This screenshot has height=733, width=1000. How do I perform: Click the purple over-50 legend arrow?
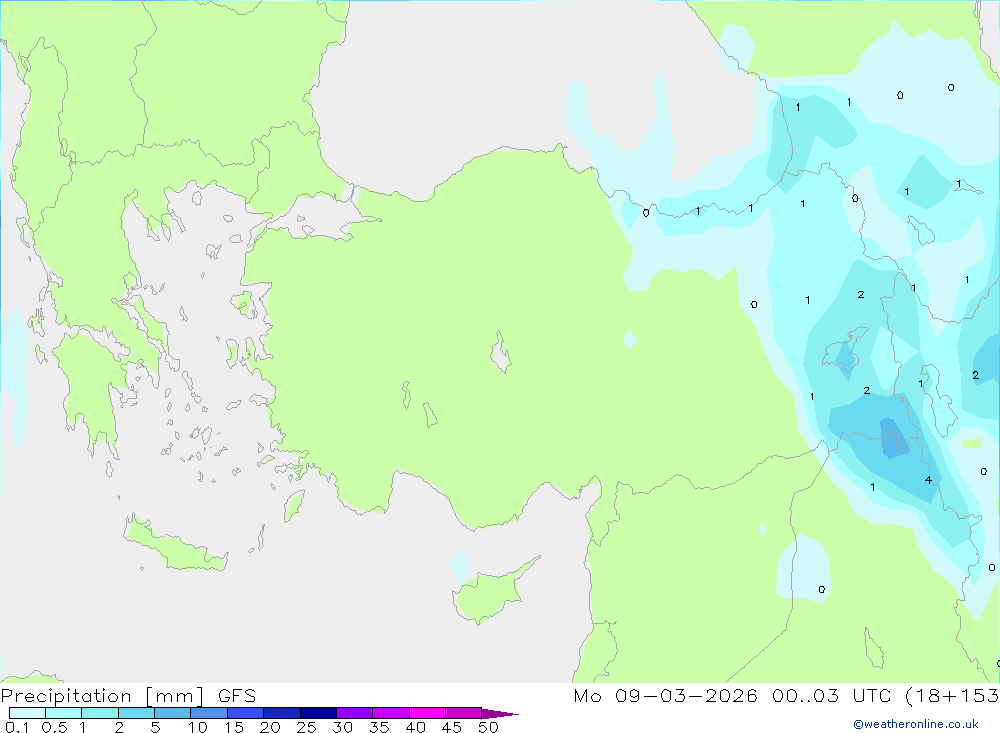point(499,714)
